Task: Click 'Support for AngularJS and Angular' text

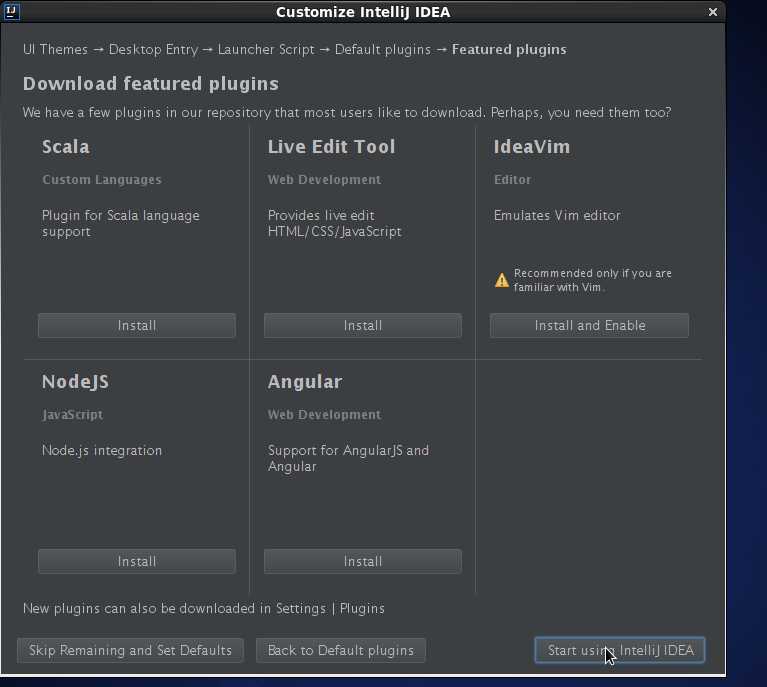Action: click(348, 458)
